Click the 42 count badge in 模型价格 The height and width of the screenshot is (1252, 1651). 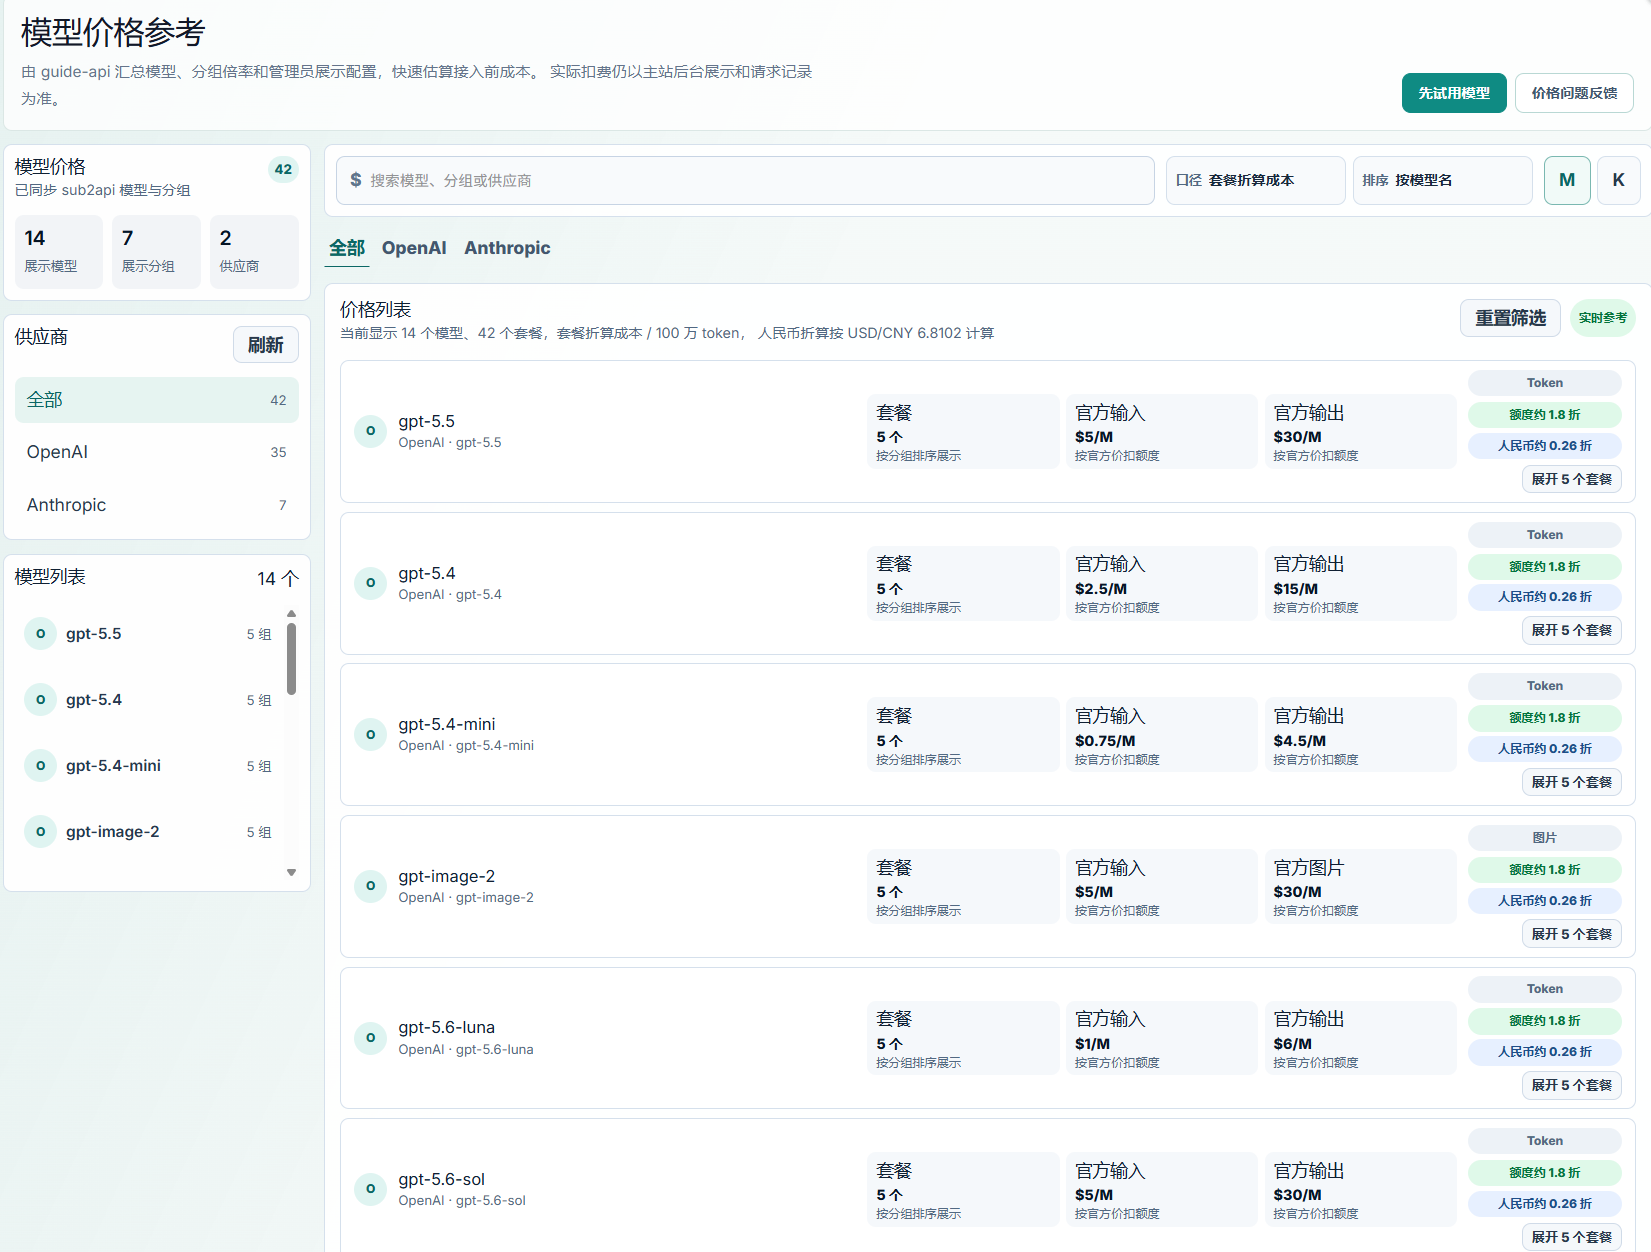(x=283, y=169)
